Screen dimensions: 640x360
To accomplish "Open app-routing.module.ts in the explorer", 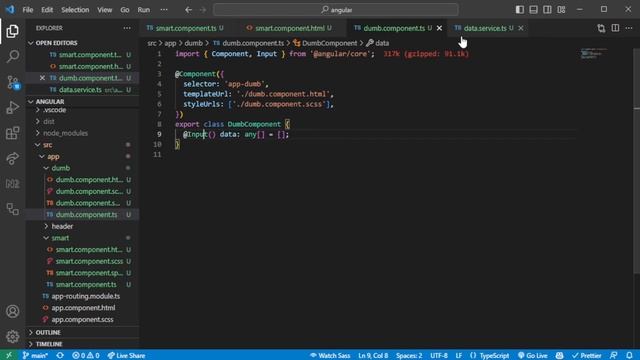I will (86, 296).
